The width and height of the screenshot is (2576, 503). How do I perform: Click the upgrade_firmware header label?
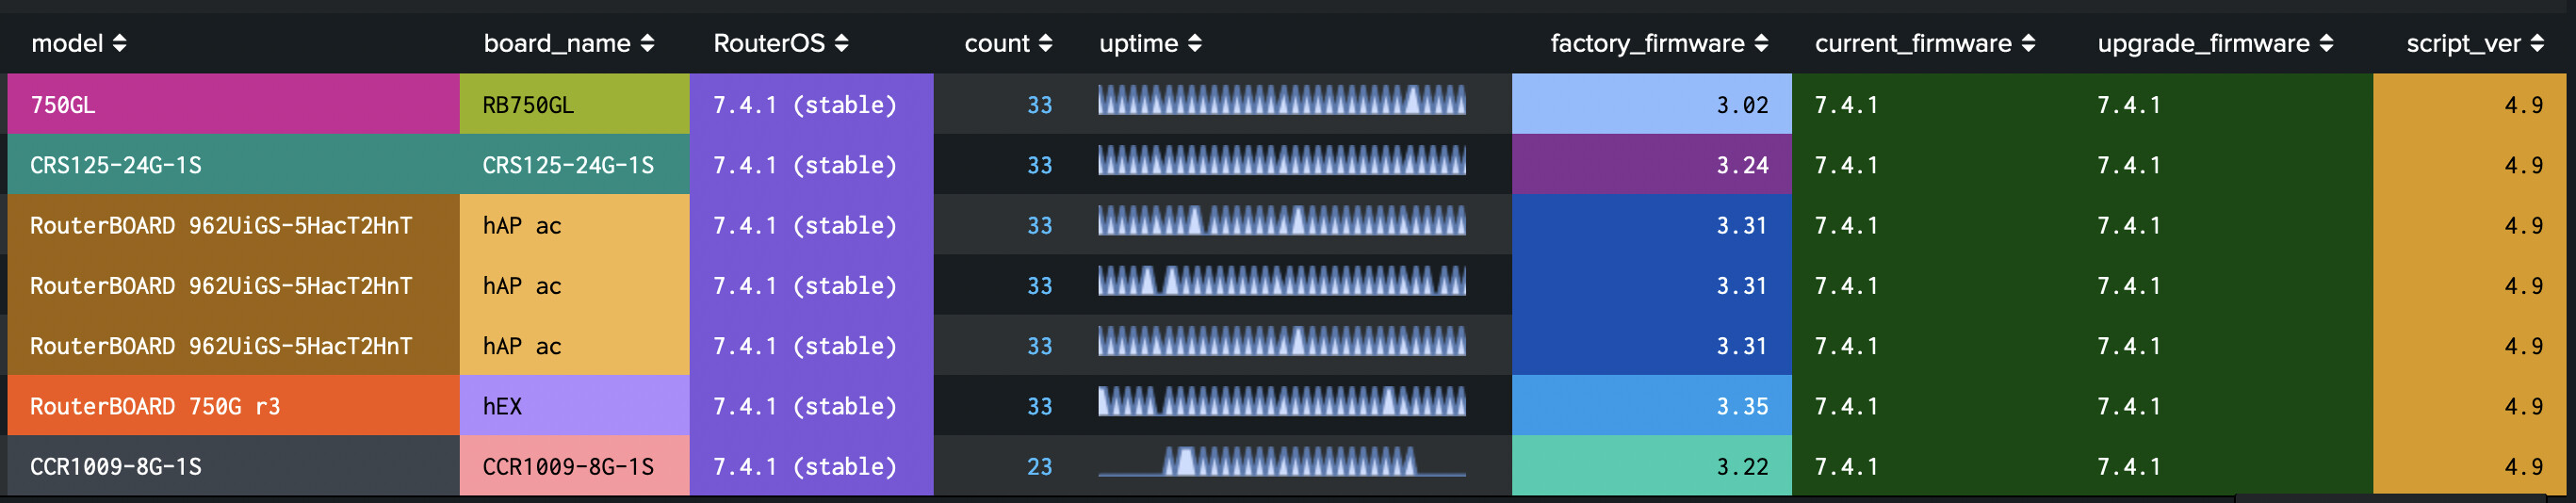(x=2203, y=43)
